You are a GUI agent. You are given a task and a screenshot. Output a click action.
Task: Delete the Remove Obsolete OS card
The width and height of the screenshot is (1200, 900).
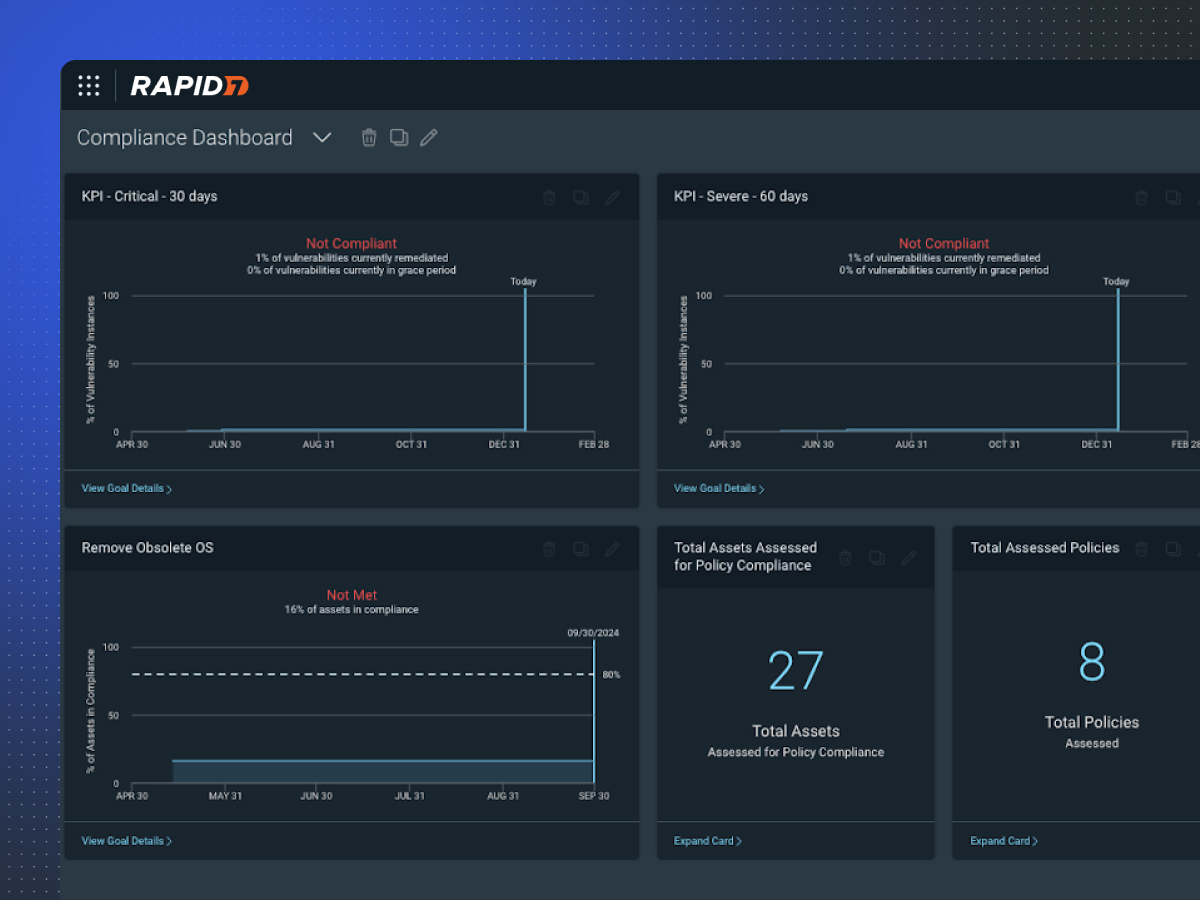click(549, 549)
